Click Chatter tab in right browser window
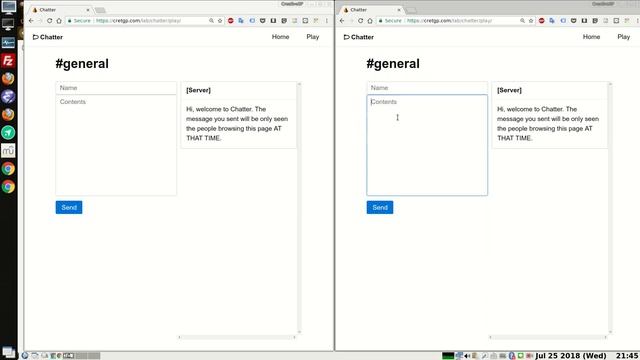Screen dimensions: 640x360 point(370,10)
